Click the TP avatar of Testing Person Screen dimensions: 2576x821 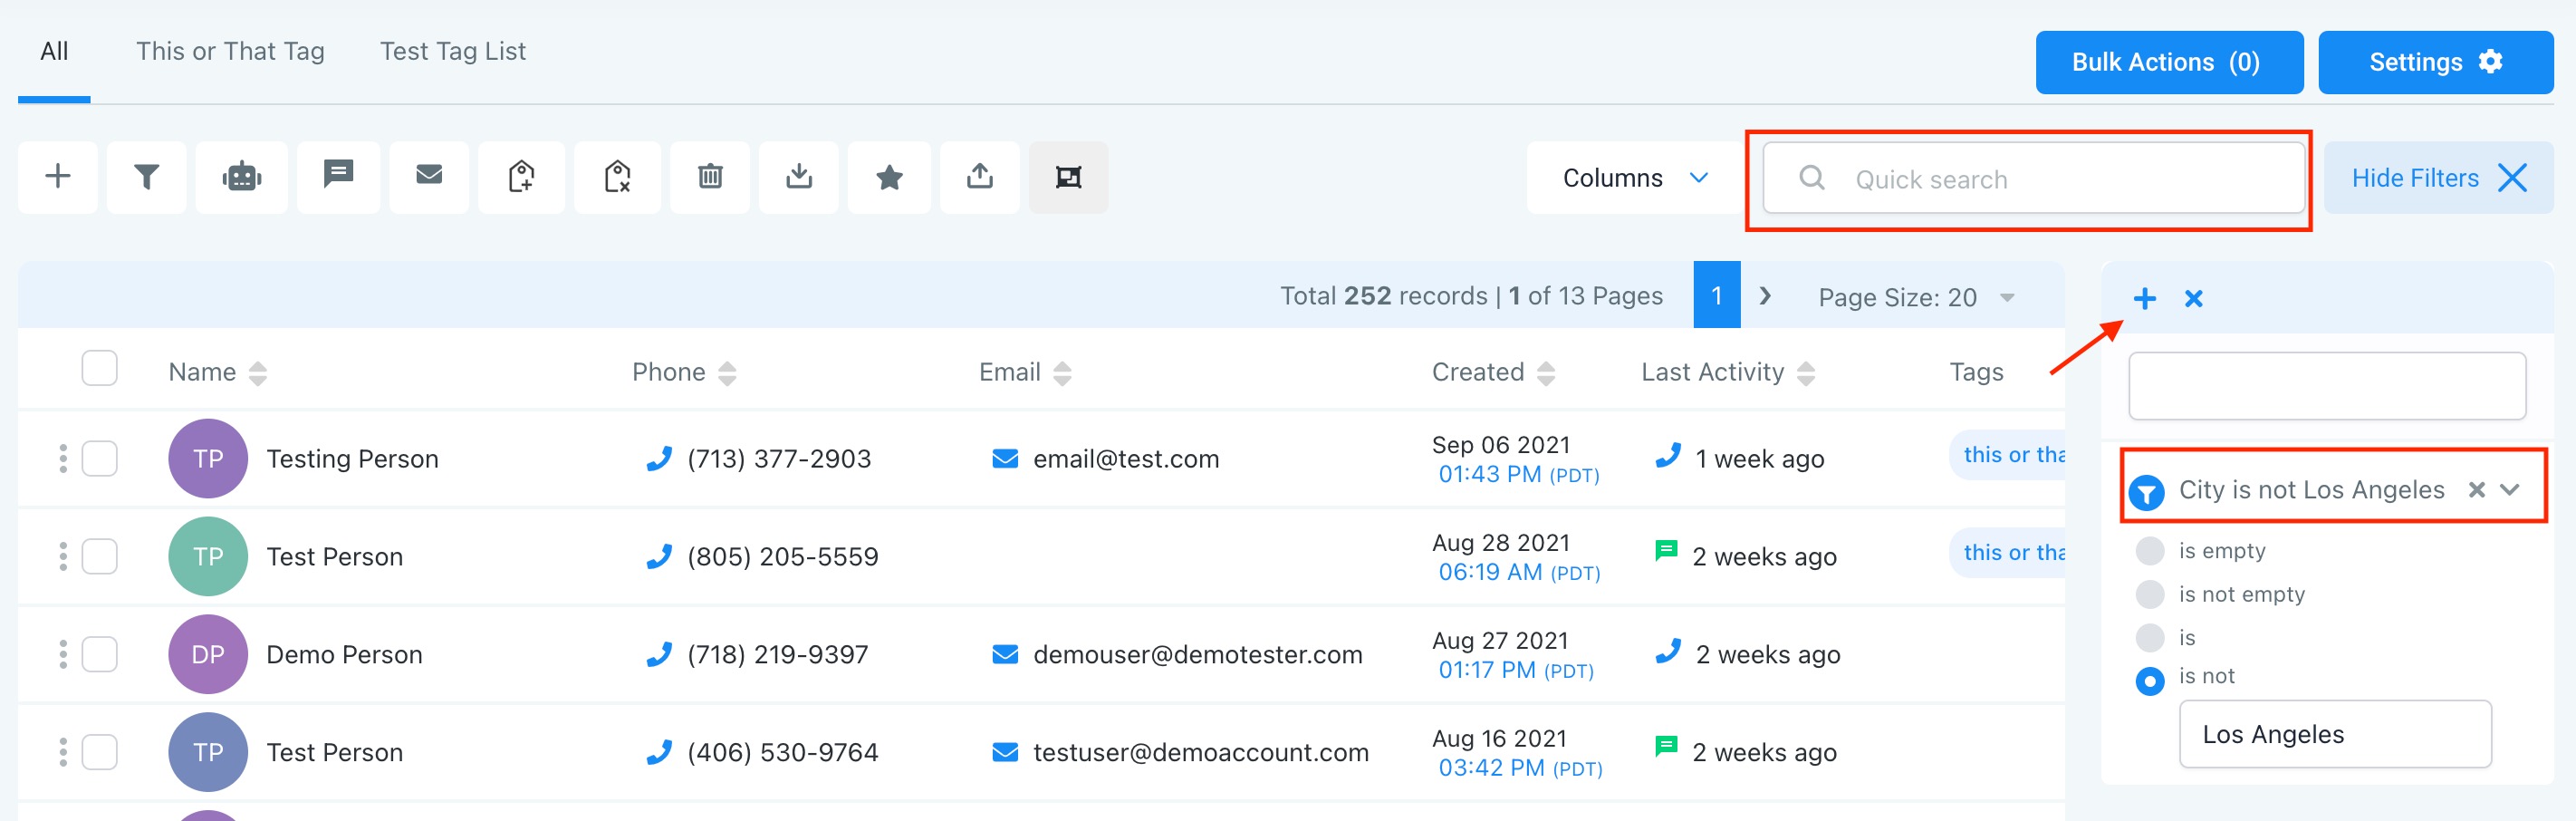pyautogui.click(x=208, y=458)
